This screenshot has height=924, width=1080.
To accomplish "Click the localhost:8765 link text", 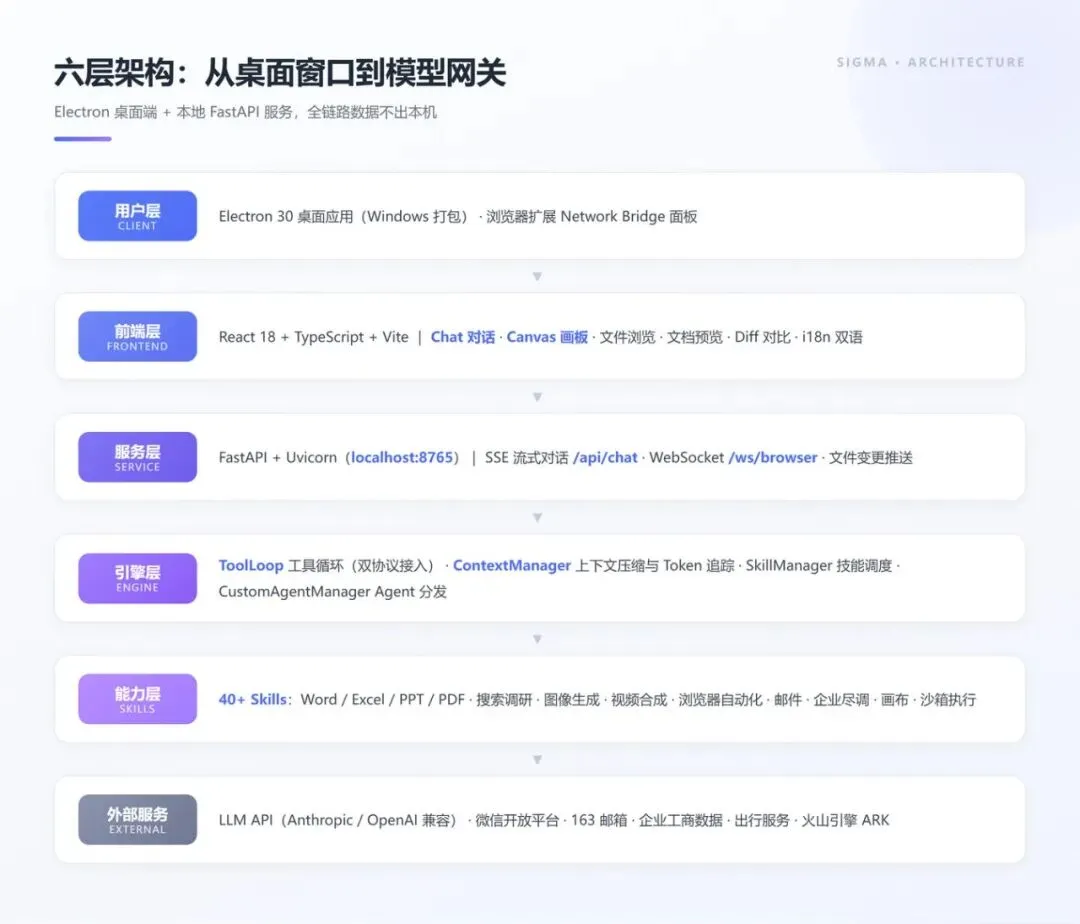I will [x=402, y=457].
